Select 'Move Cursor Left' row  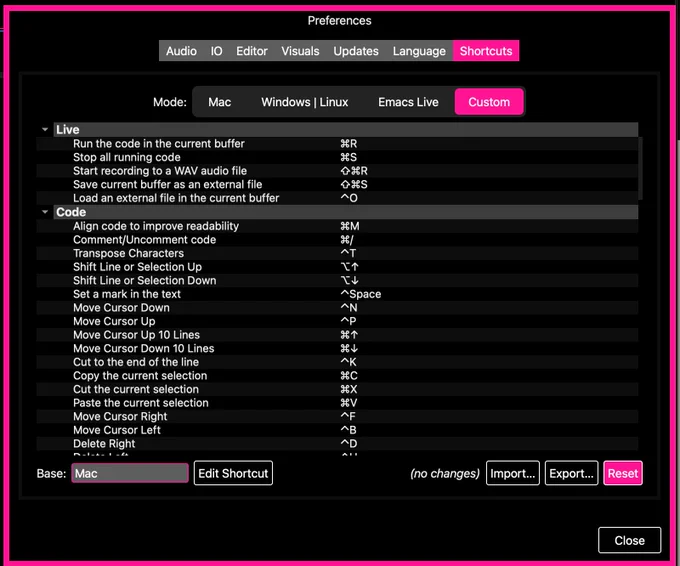[x=337, y=430]
